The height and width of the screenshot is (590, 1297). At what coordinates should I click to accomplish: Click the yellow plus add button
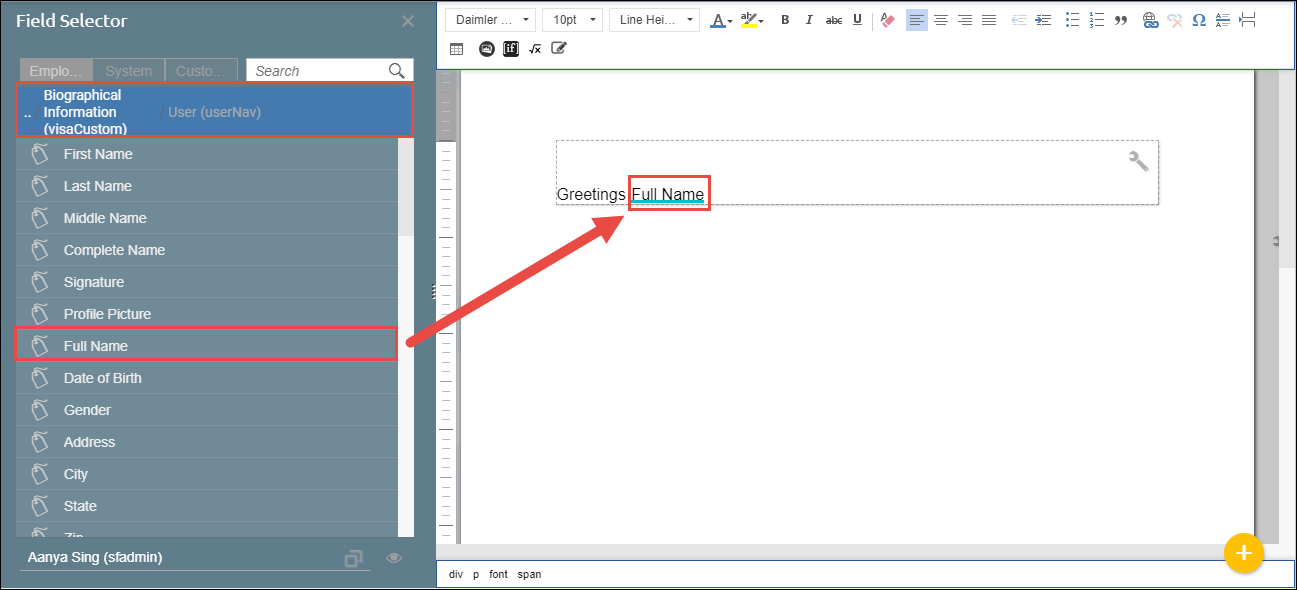coord(1243,552)
